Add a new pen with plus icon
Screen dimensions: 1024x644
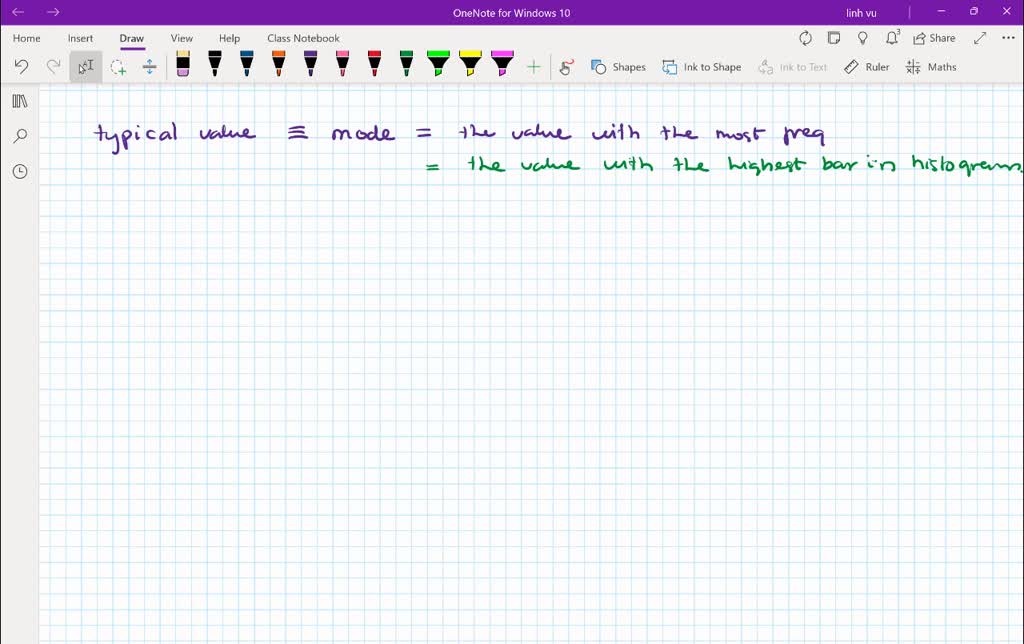point(533,67)
